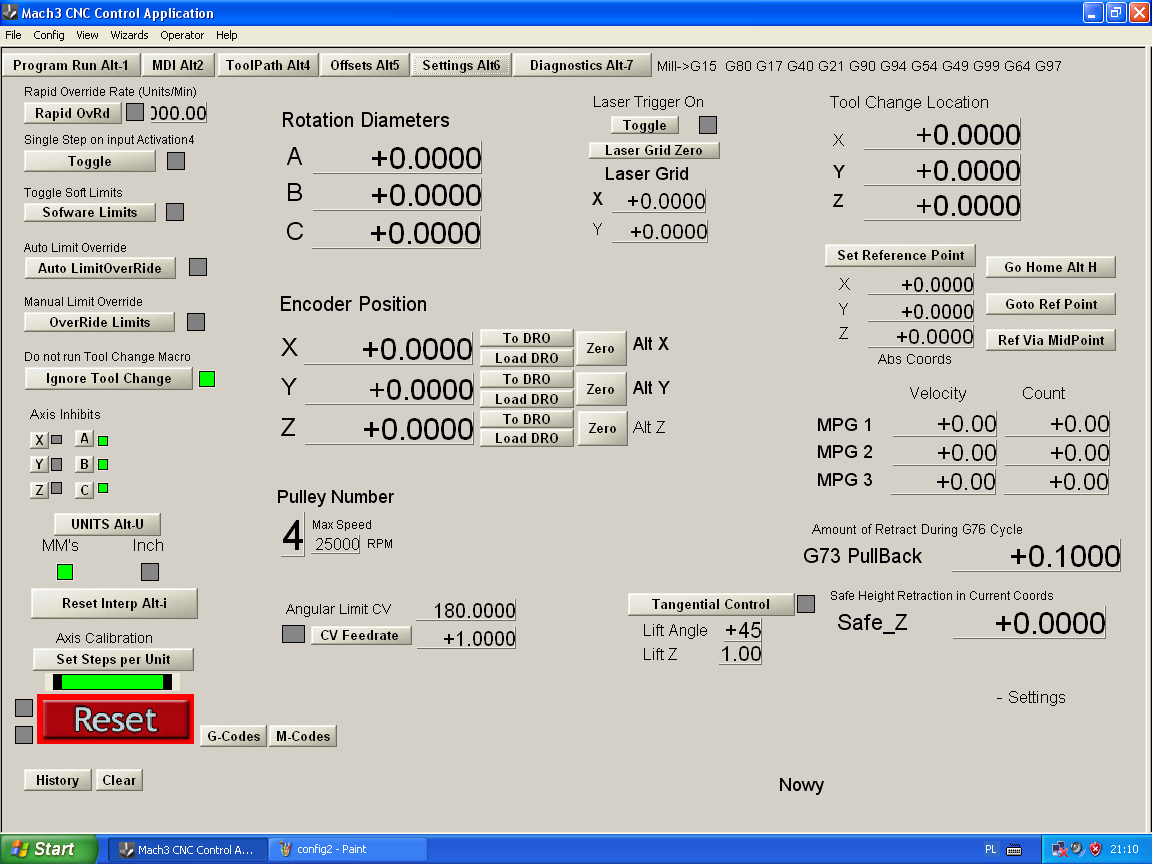The height and width of the screenshot is (864, 1152).
Task: Click Encoder Y Load DRO
Action: pyautogui.click(x=526, y=399)
